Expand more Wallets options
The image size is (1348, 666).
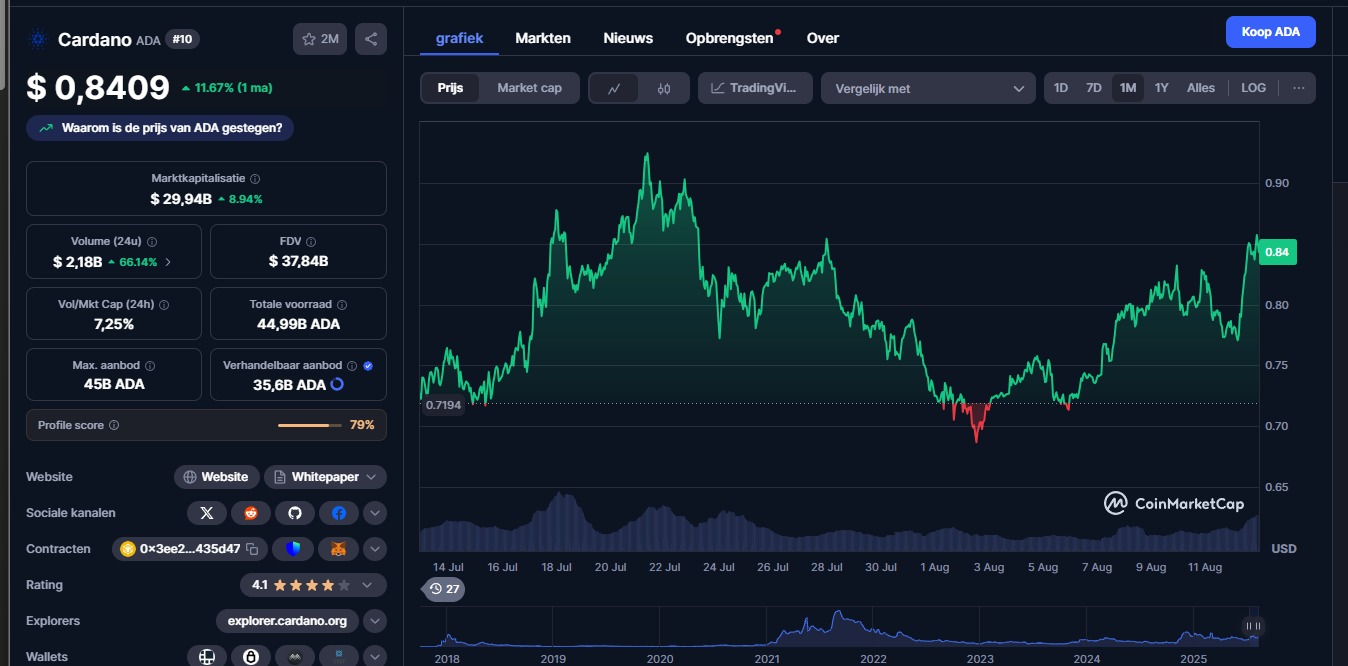[x=375, y=657]
